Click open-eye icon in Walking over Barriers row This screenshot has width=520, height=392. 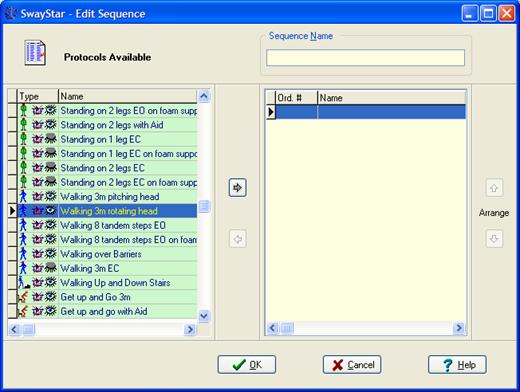click(51, 254)
